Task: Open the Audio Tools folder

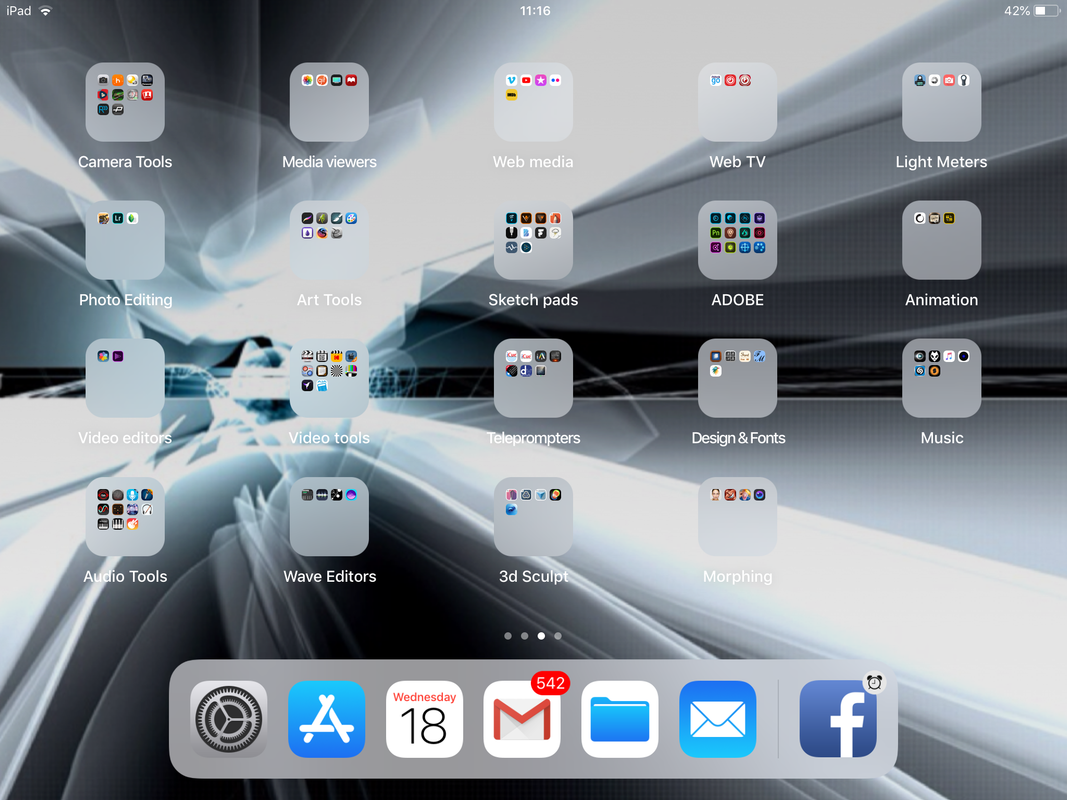Action: (125, 516)
